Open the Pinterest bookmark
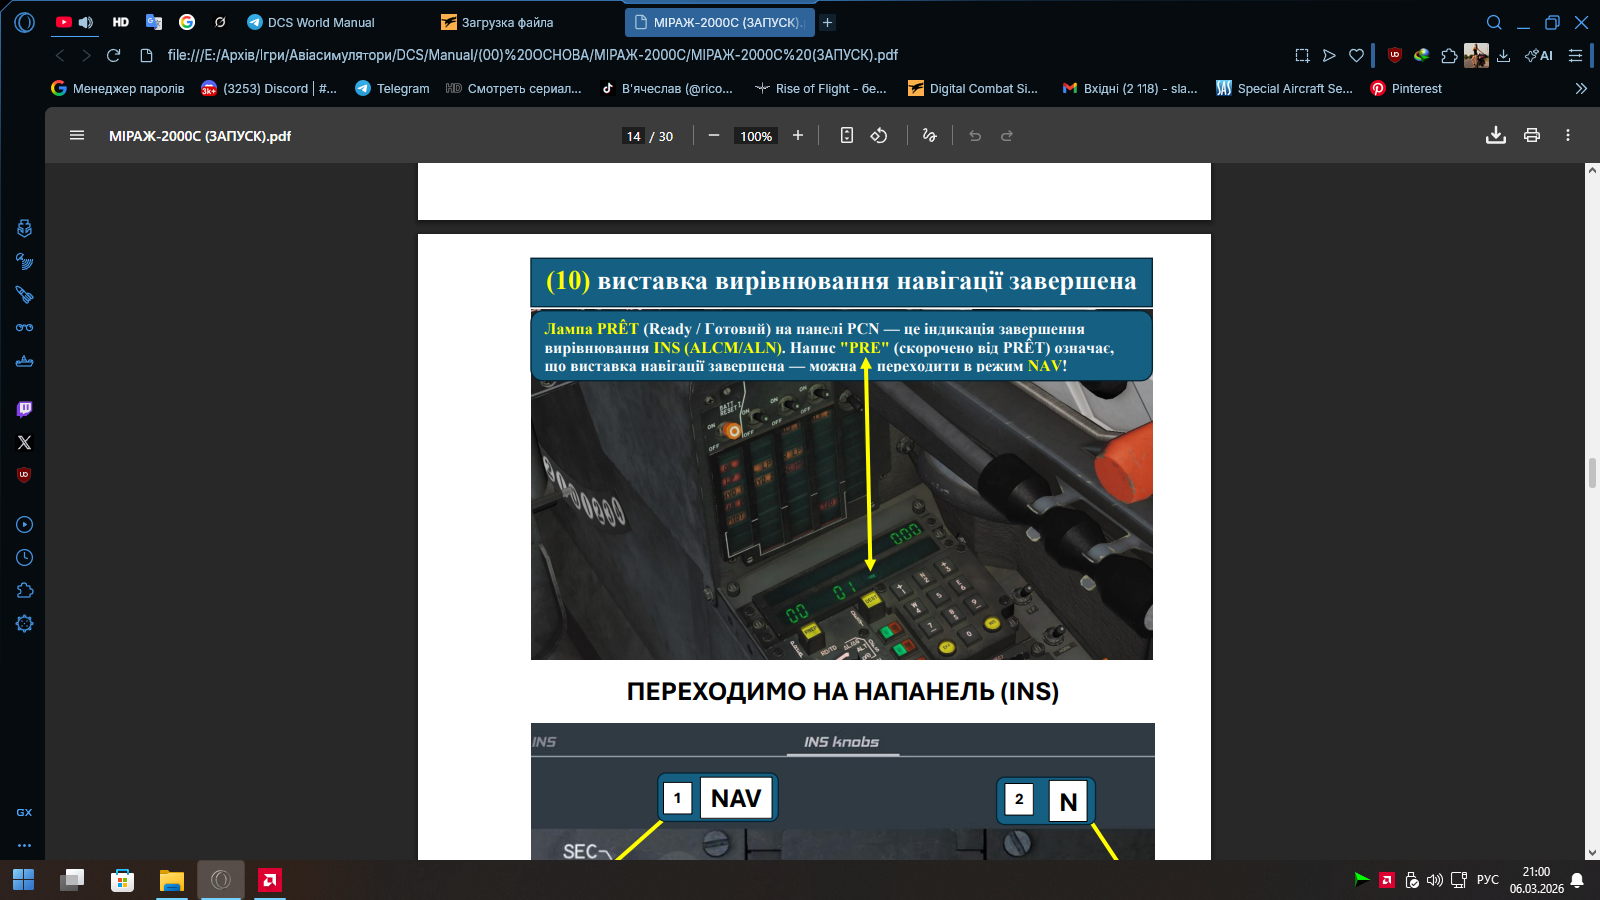 (1406, 88)
